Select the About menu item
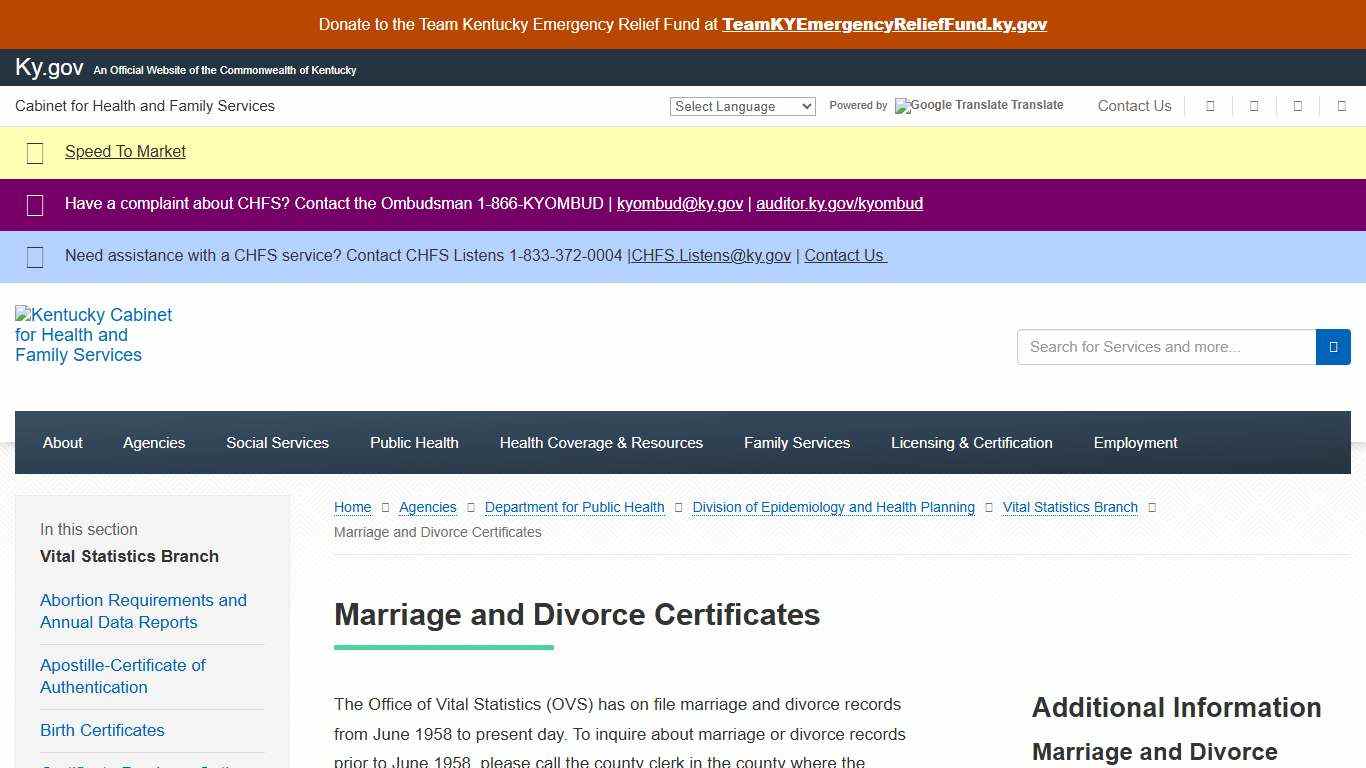The image size is (1366, 768). (x=62, y=442)
